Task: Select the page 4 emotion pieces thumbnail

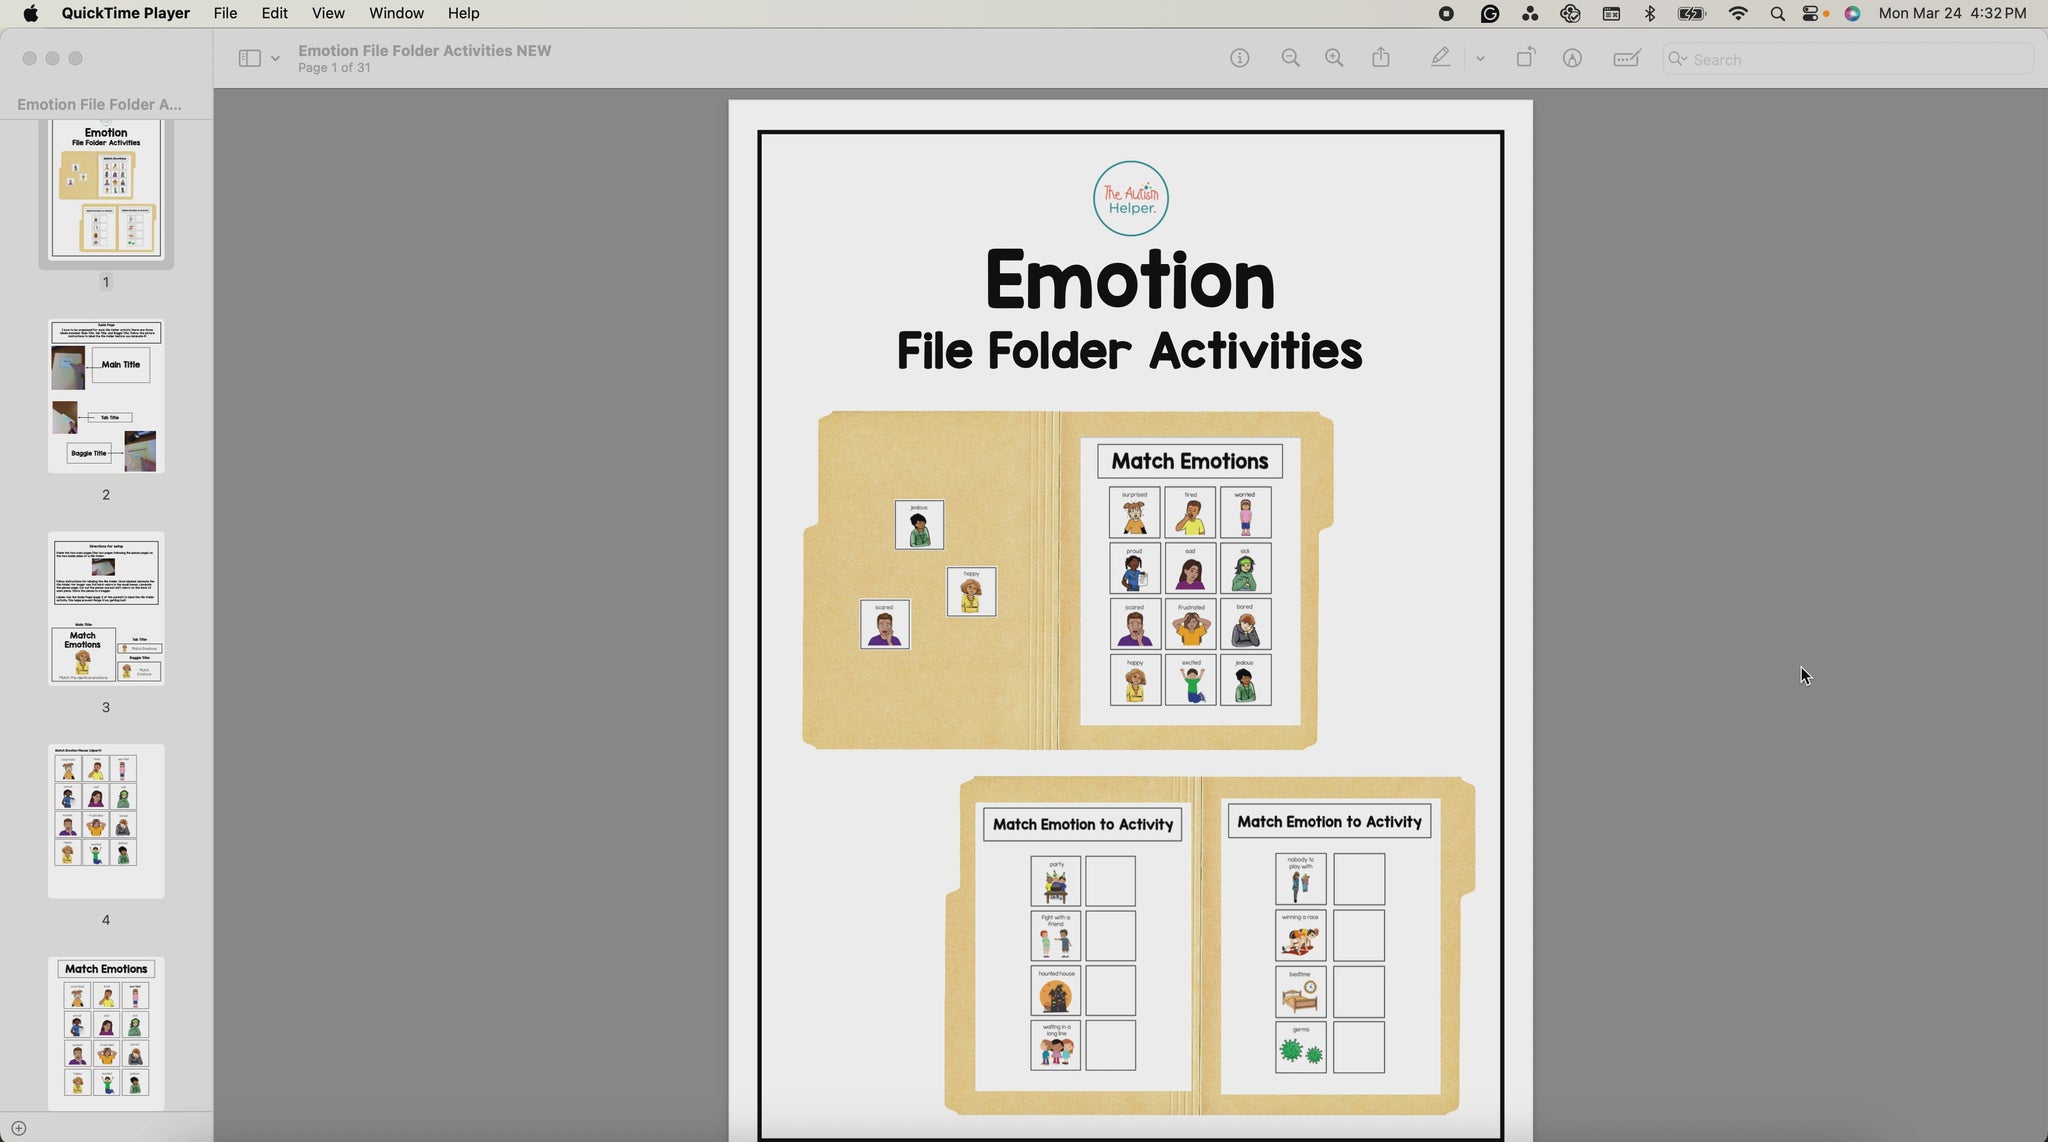Action: point(106,821)
